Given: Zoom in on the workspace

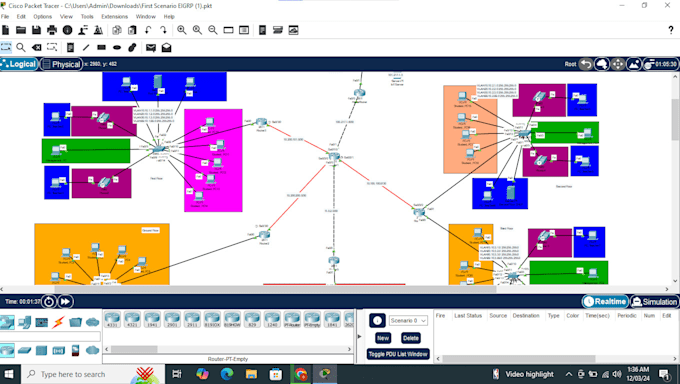Looking at the screenshot, I should [x=182, y=30].
